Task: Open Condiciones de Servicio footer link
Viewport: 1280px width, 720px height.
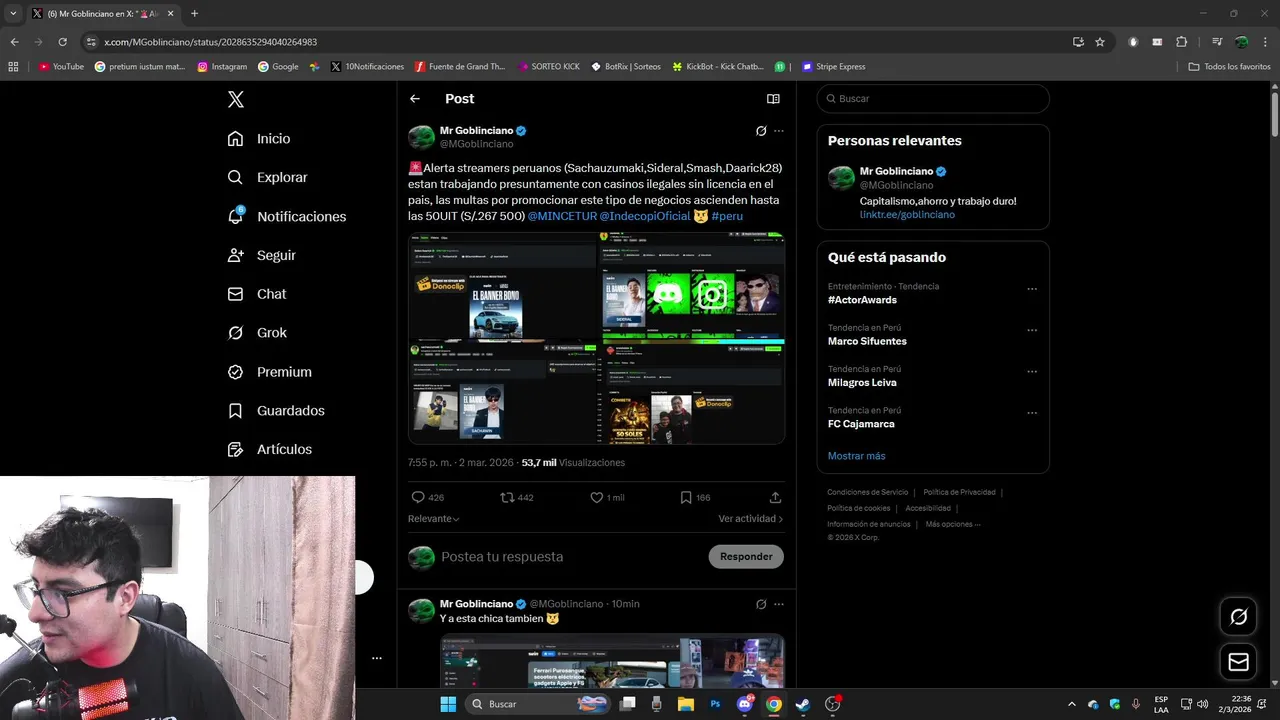Action: (868, 492)
